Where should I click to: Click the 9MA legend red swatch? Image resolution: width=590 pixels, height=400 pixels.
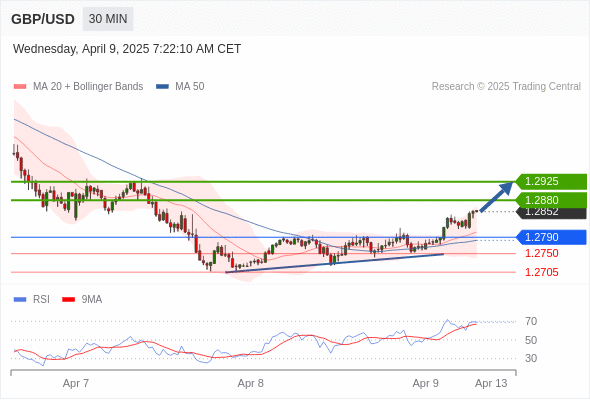68,300
